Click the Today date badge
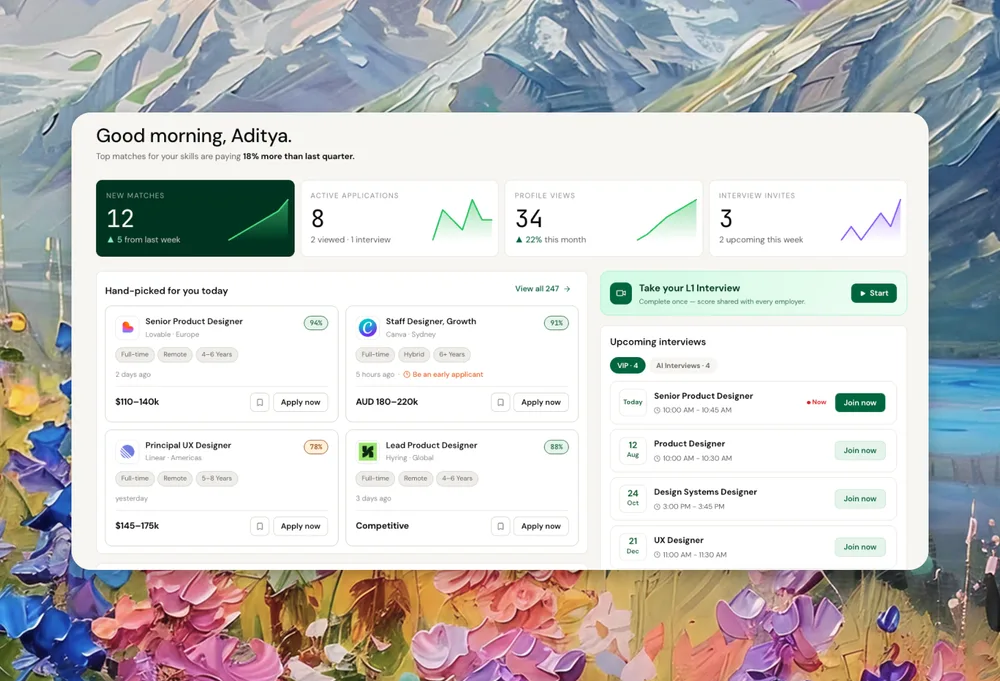This screenshot has height=681, width=1000. [633, 402]
